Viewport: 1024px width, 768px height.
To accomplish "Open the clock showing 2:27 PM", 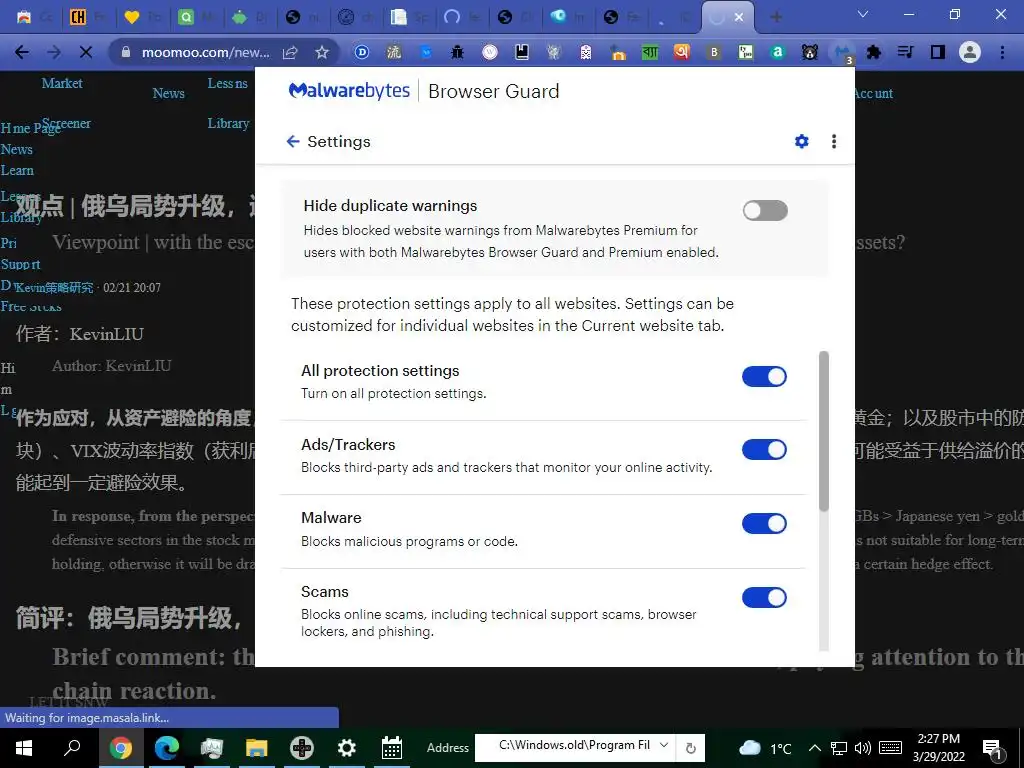I will (938, 748).
